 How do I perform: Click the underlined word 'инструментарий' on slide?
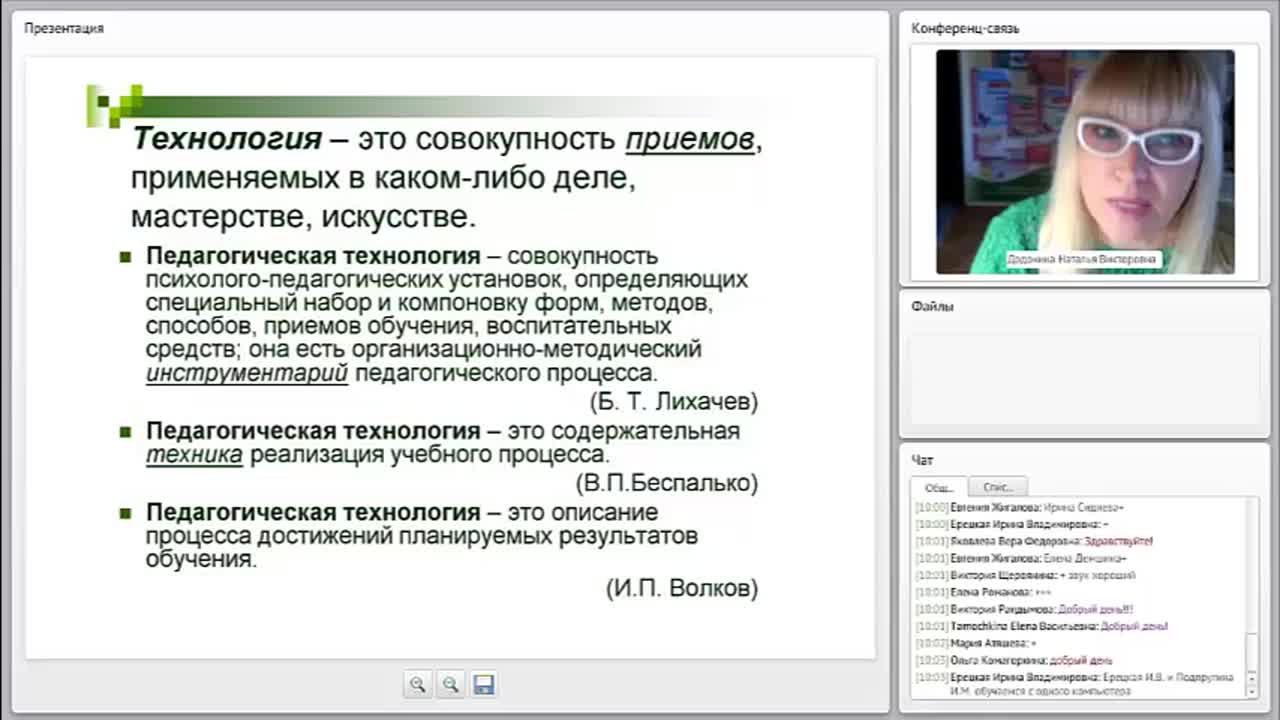(x=247, y=374)
